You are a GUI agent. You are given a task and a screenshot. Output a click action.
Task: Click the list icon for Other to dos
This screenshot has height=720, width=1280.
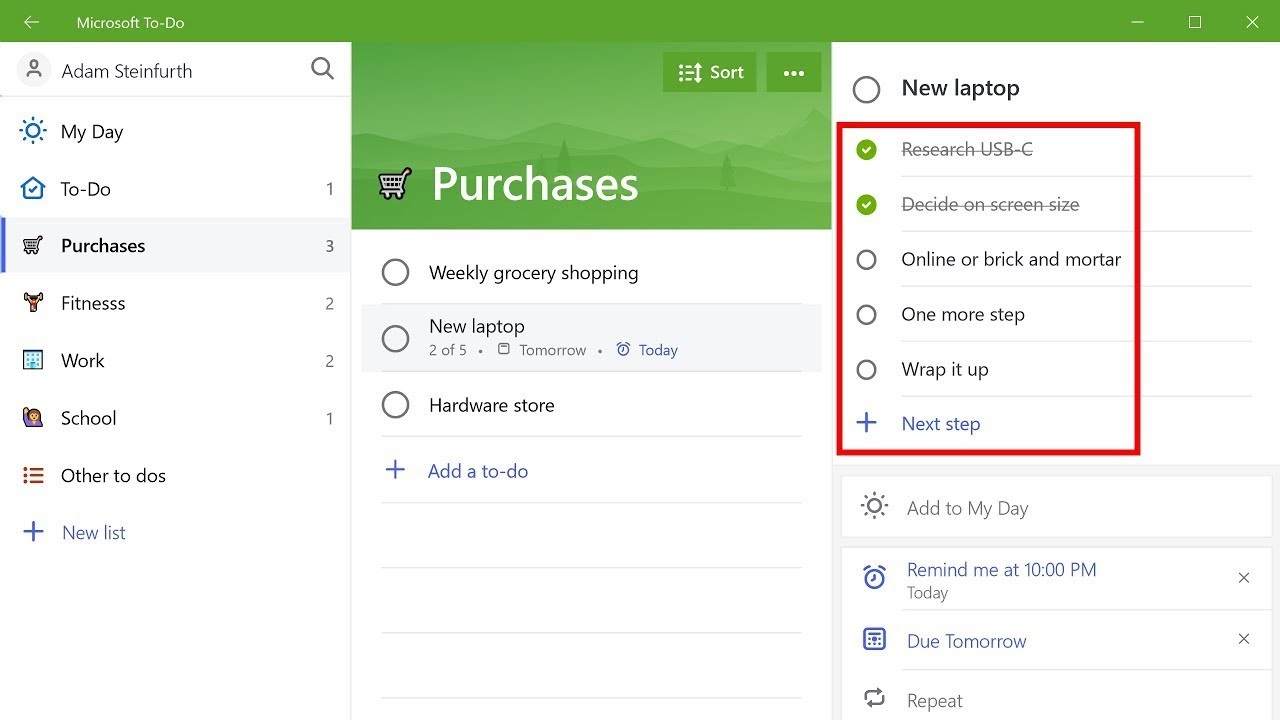tap(33, 475)
